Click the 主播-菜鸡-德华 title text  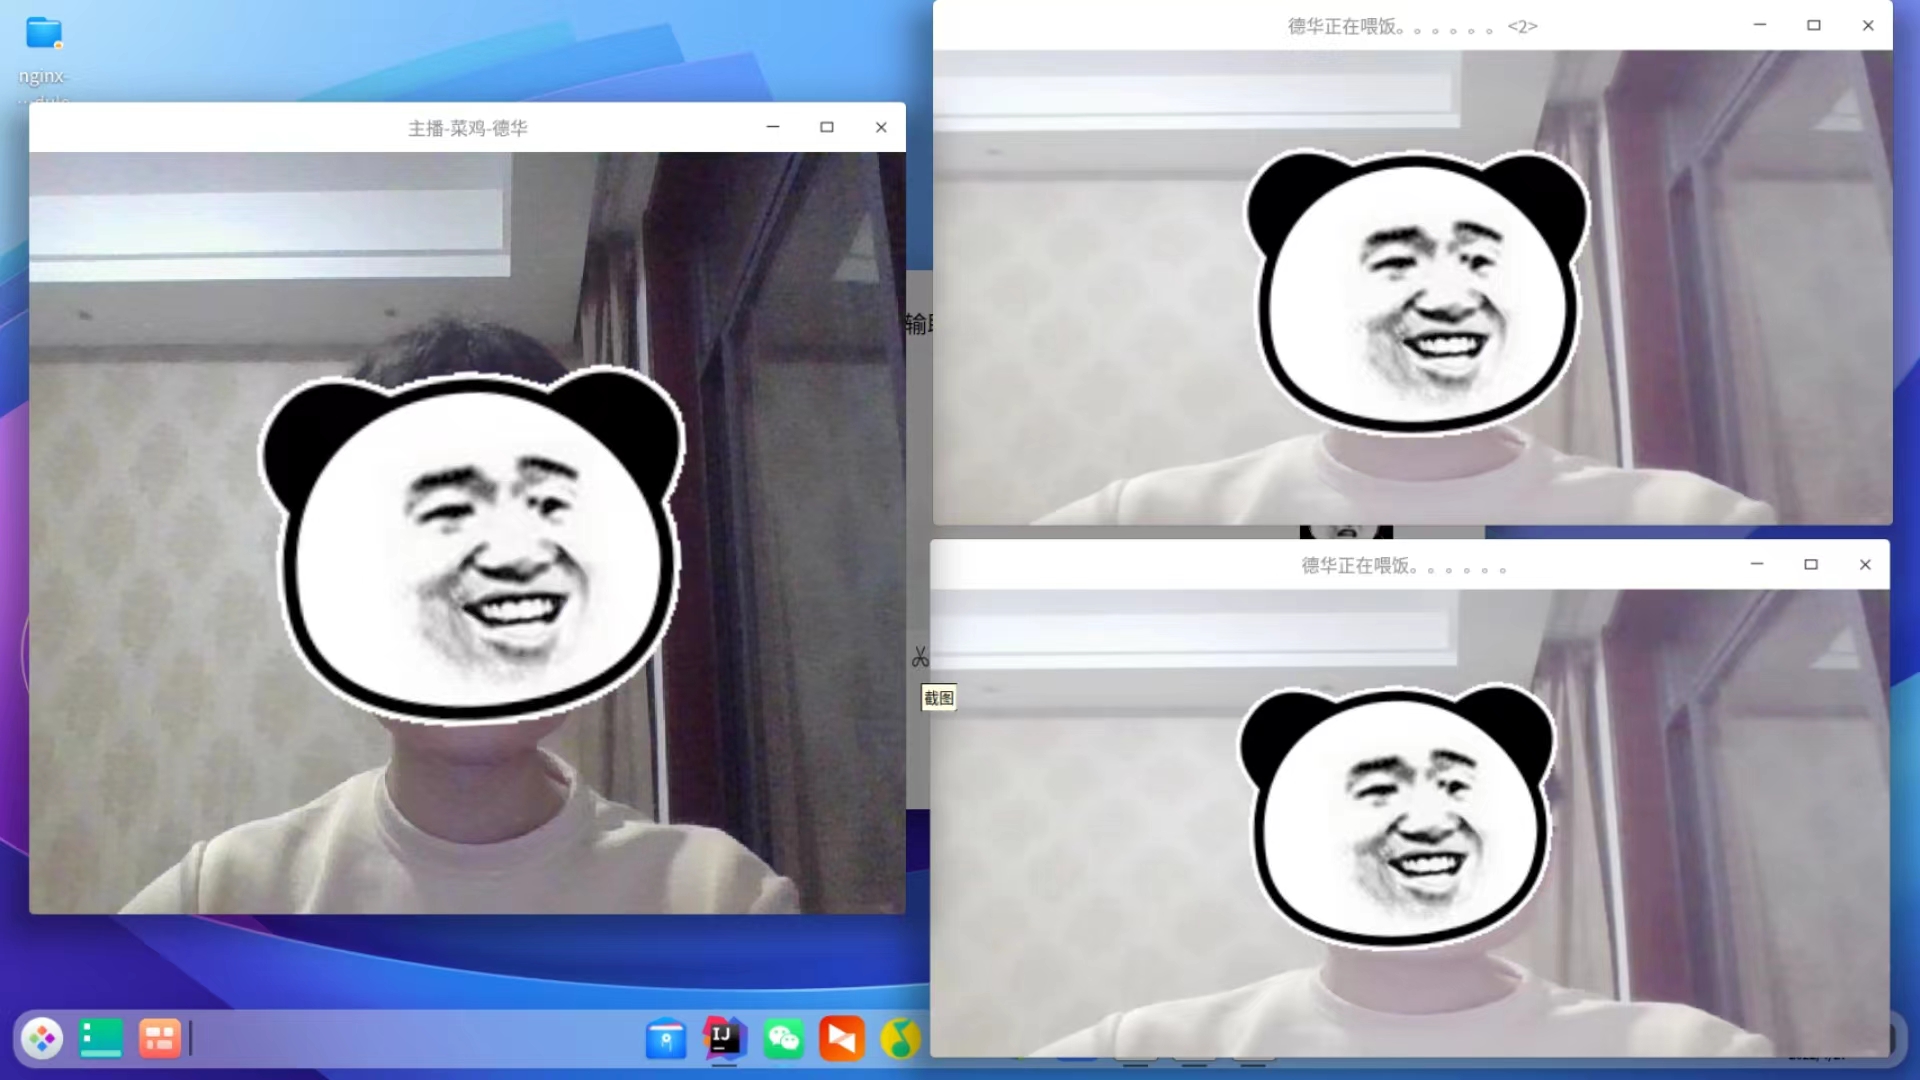(467, 128)
